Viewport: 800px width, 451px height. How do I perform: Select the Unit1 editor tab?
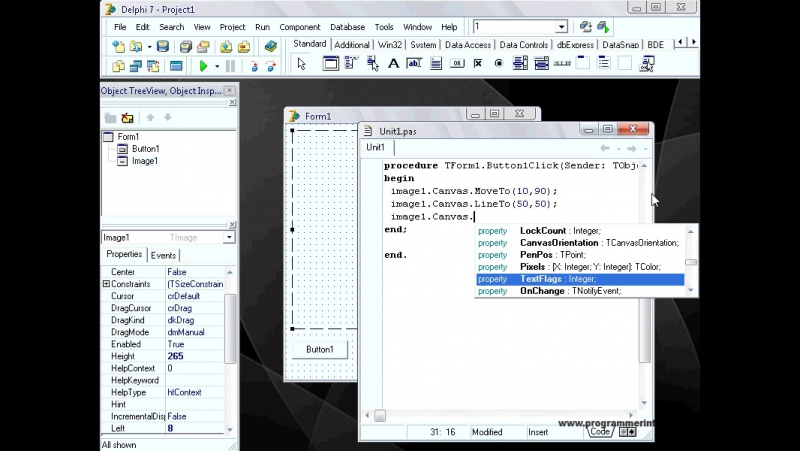coord(376,147)
